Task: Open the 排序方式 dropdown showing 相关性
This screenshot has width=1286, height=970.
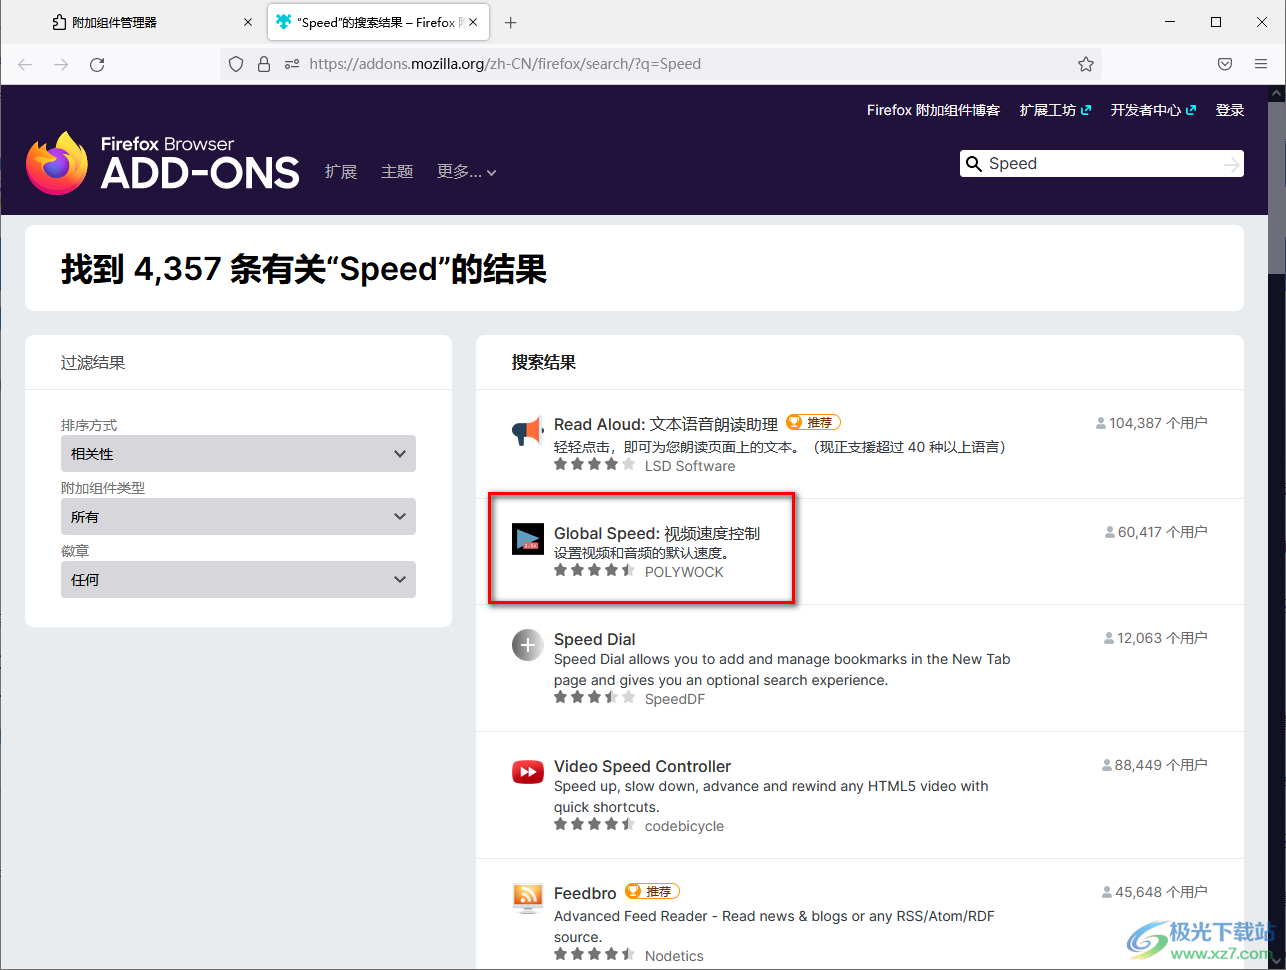Action: [x=238, y=454]
